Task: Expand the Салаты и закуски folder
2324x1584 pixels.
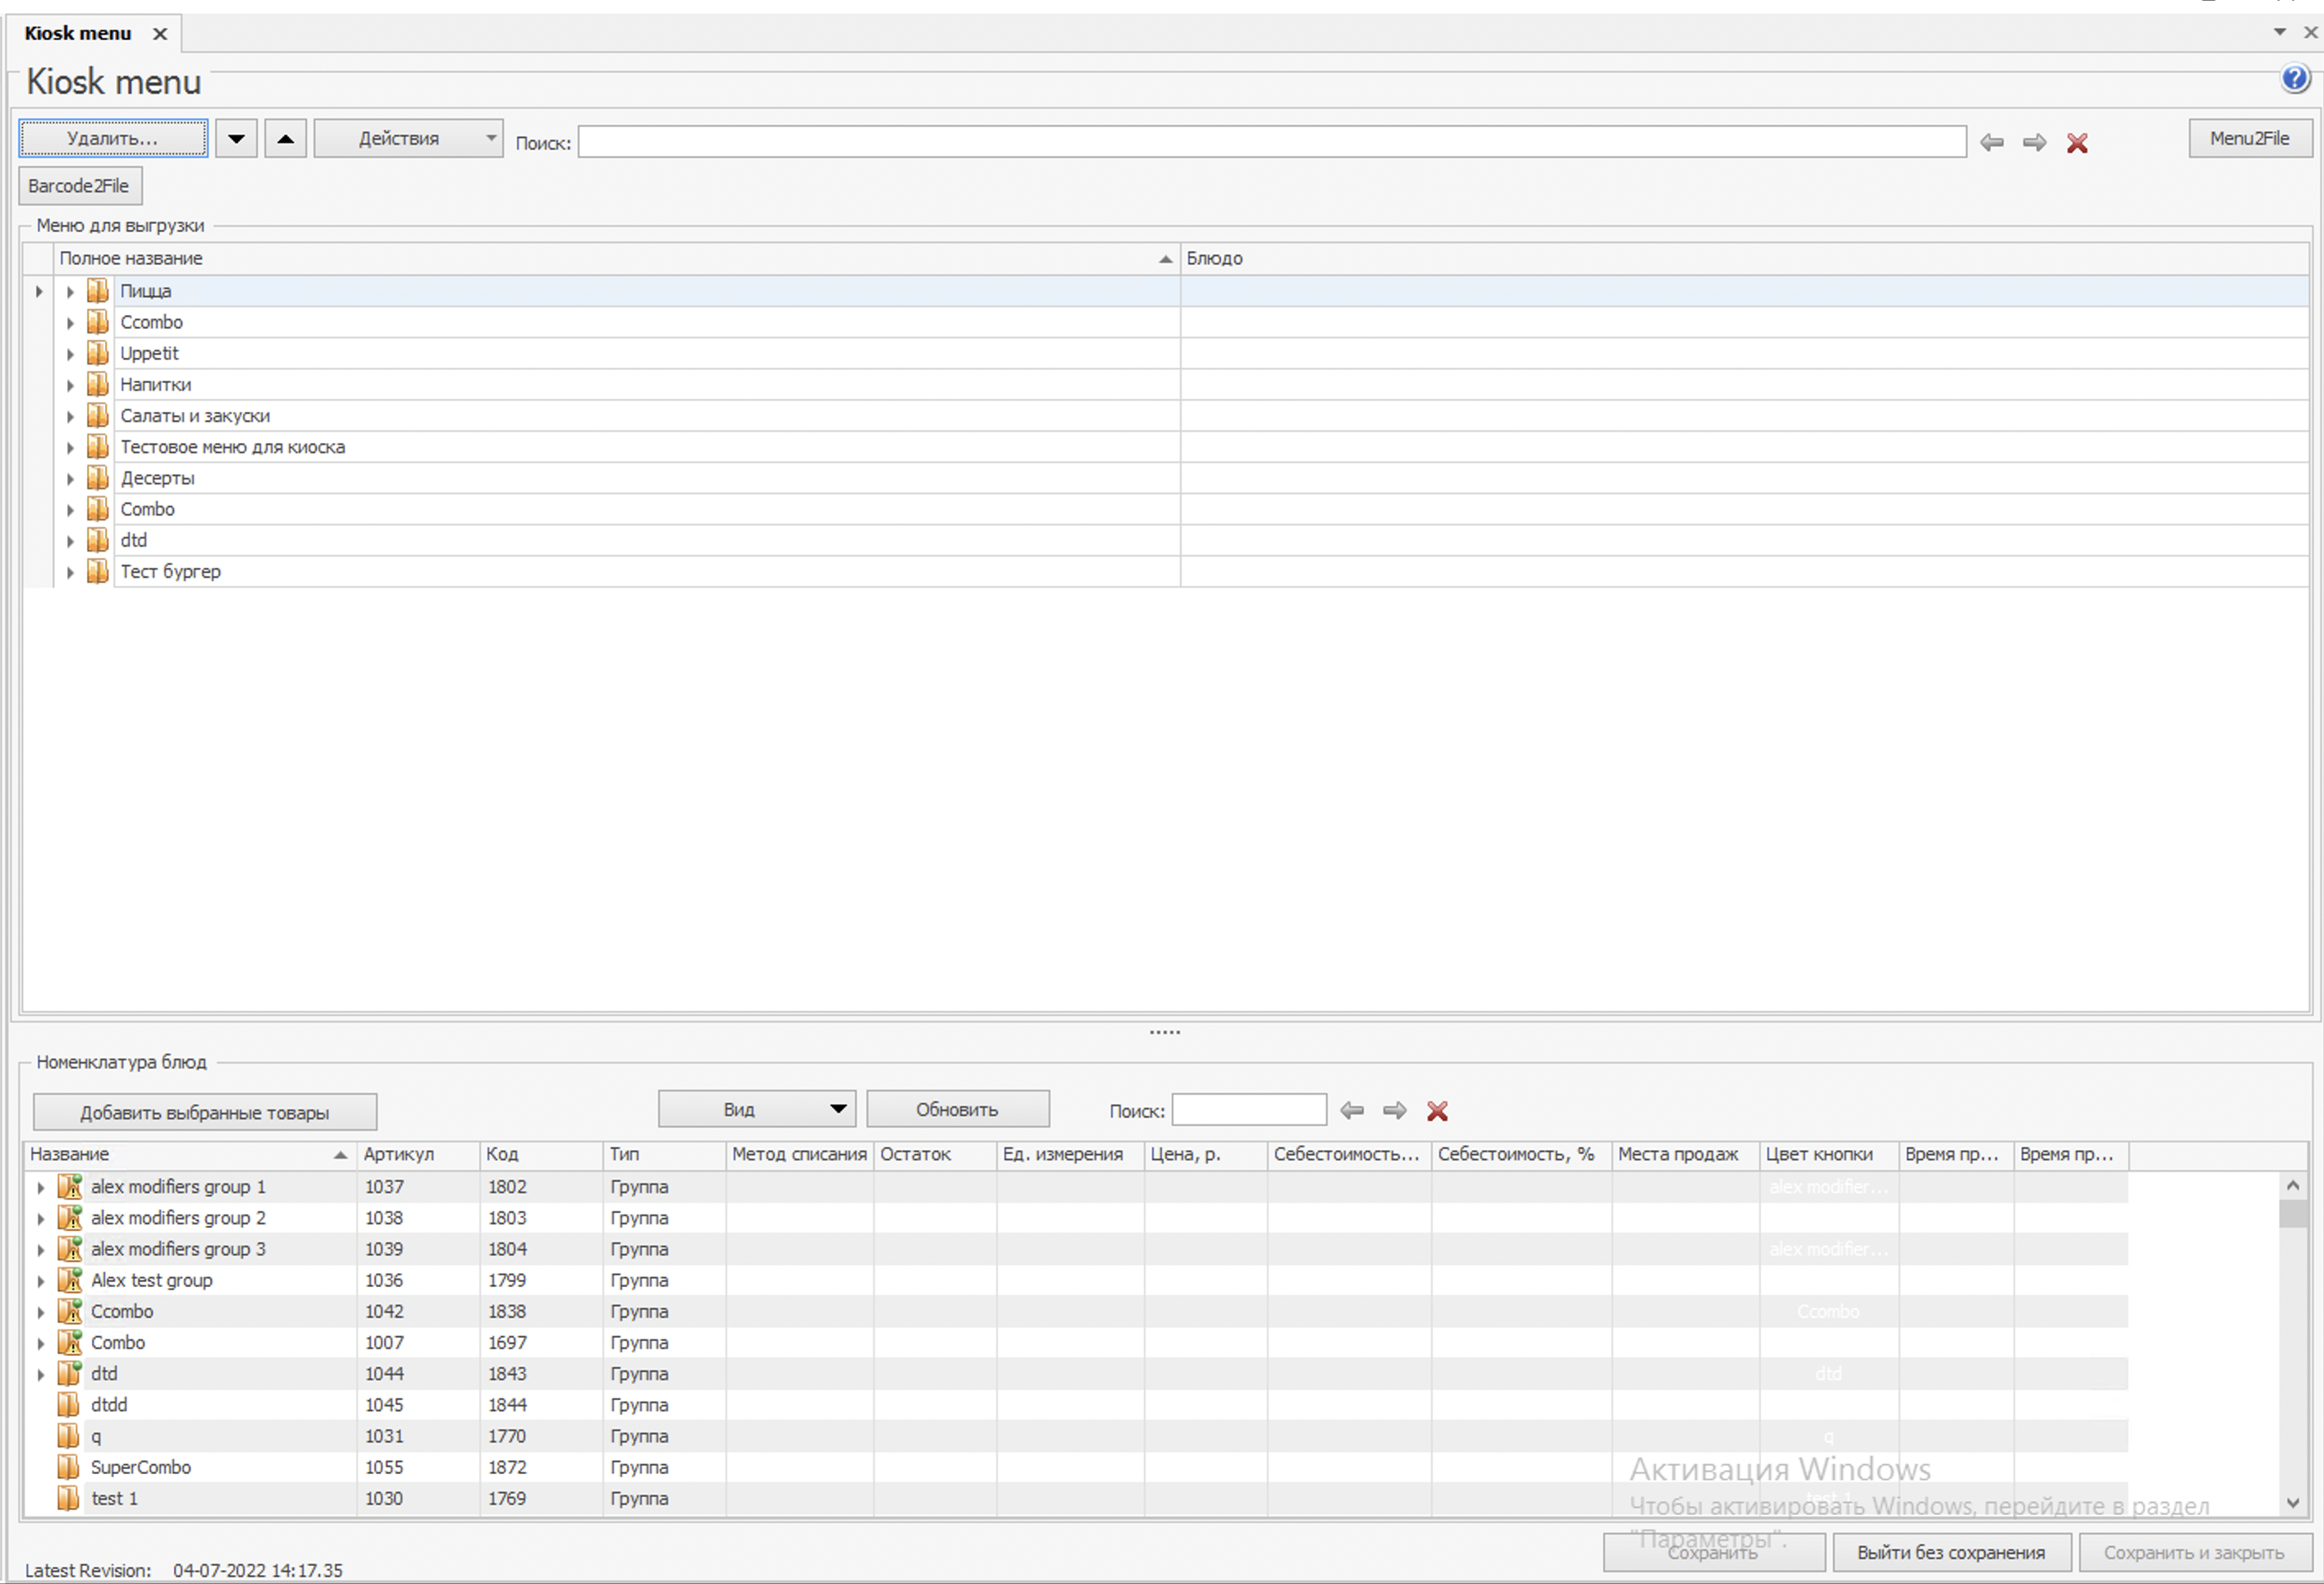Action: [70, 416]
